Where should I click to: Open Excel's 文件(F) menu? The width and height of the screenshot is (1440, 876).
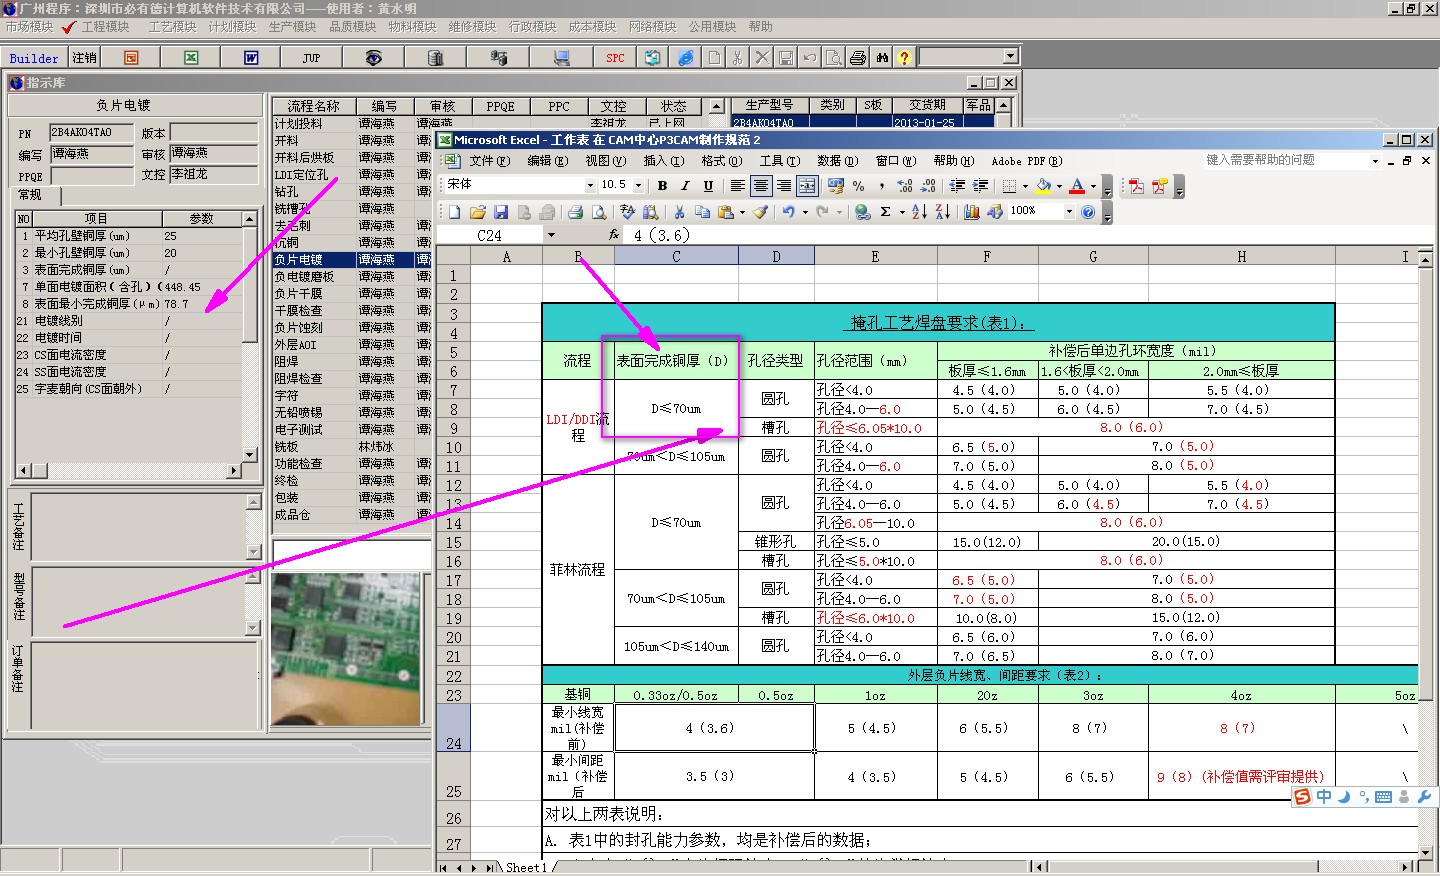(x=489, y=161)
